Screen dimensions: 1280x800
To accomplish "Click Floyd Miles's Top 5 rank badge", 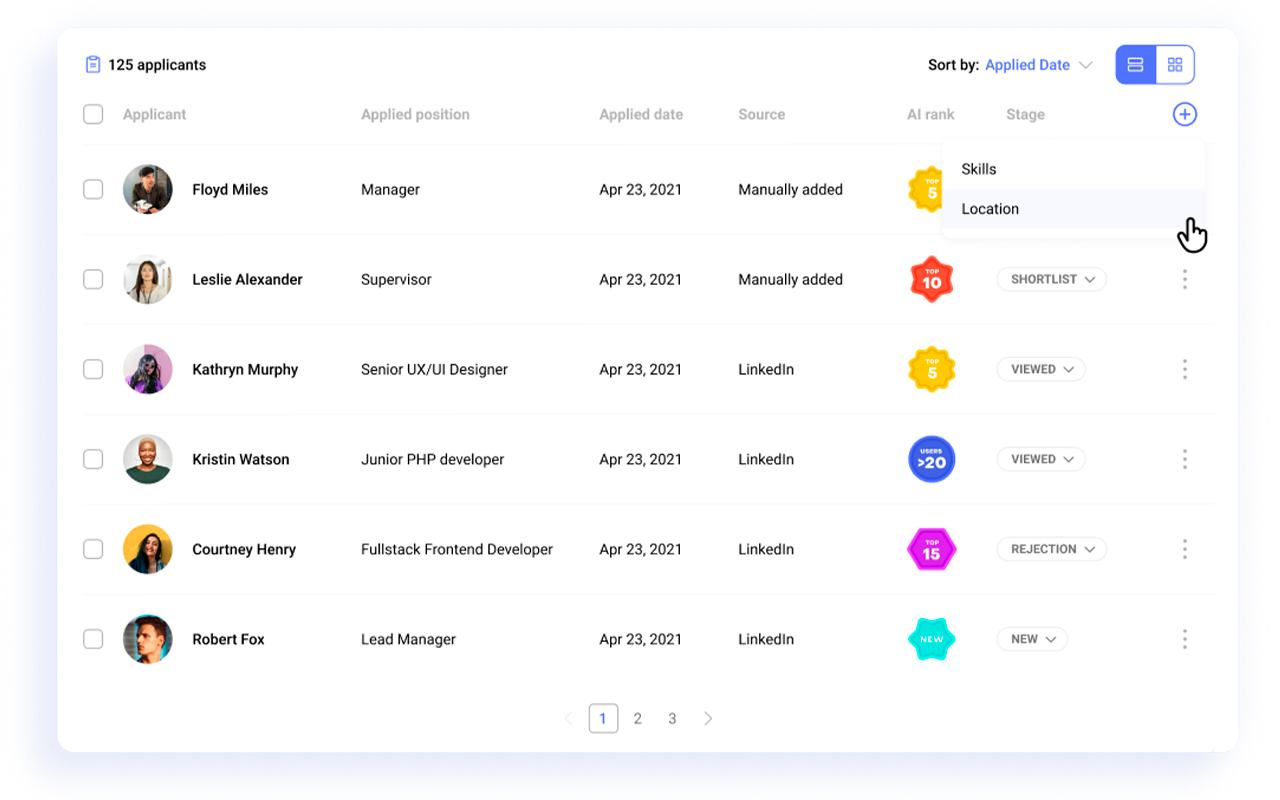I will pos(927,189).
